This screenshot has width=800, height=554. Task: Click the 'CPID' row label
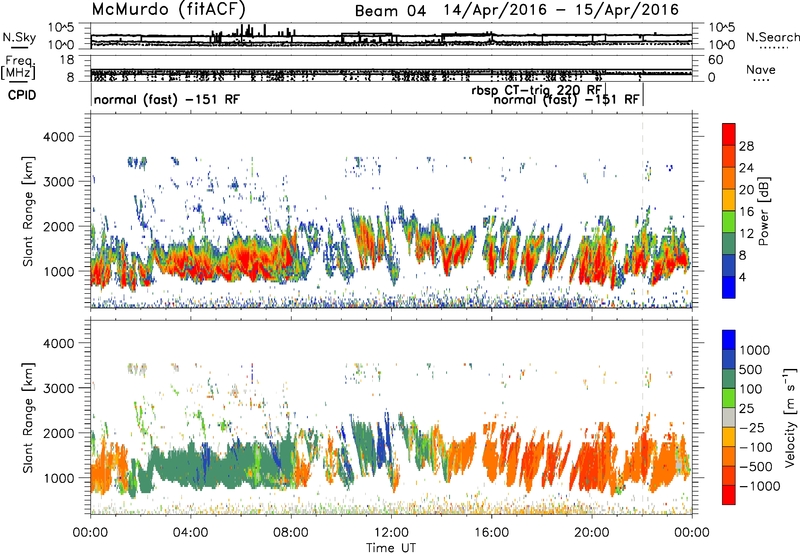pos(22,95)
